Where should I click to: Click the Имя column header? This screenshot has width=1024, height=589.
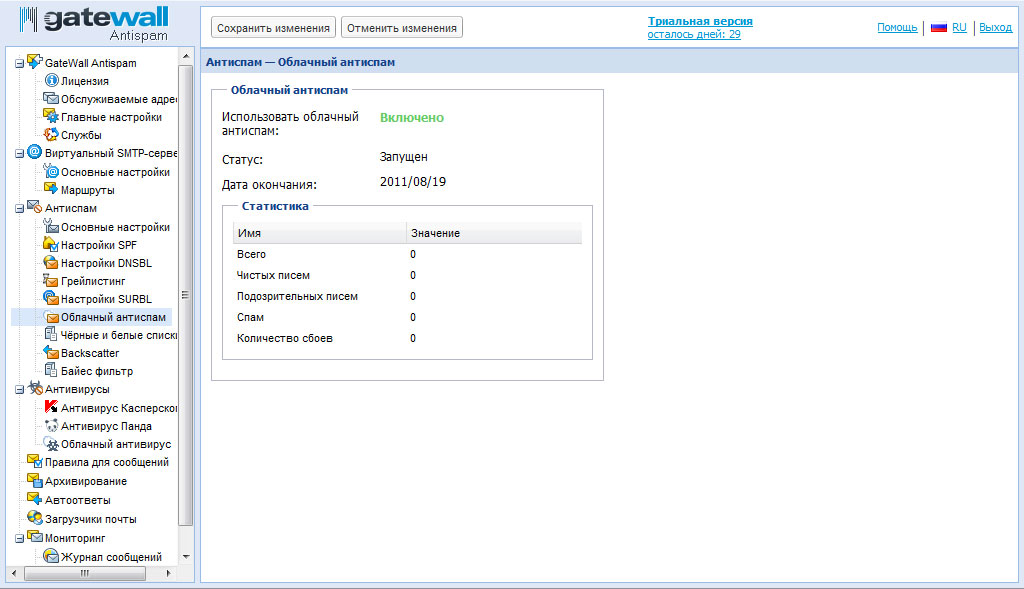(319, 233)
